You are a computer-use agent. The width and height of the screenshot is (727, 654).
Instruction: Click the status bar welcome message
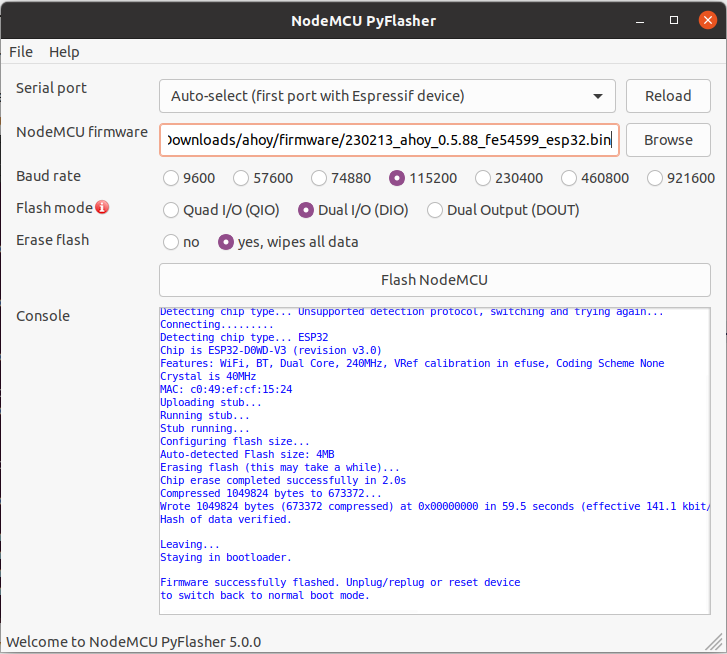134,642
